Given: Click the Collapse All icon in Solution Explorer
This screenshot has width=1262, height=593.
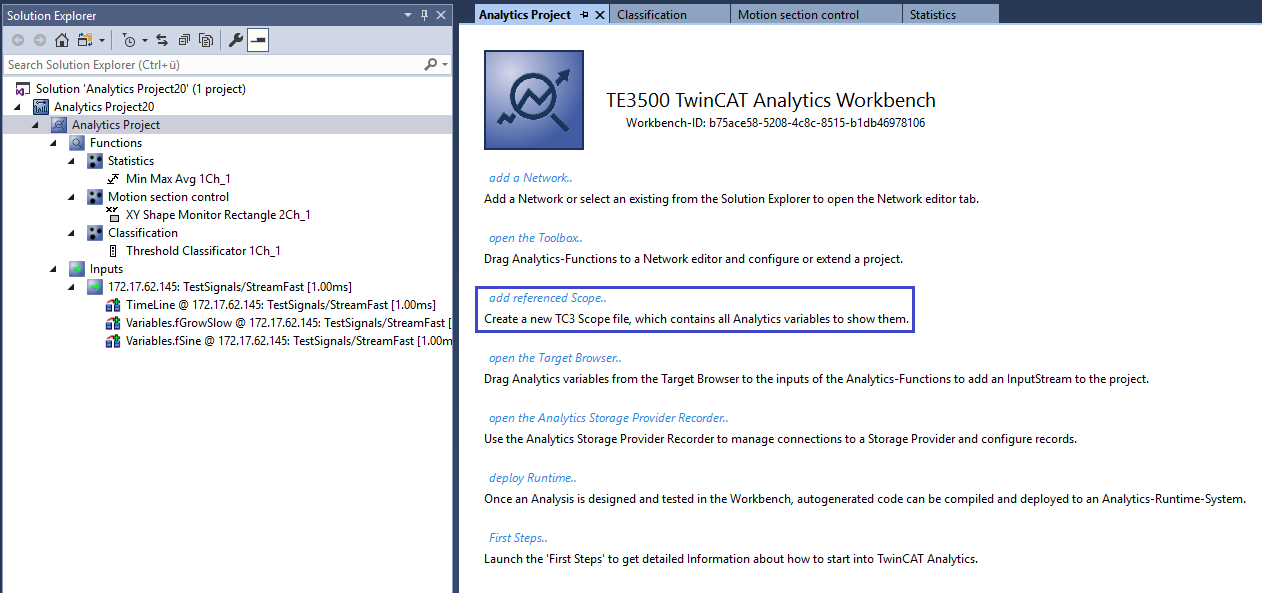Looking at the screenshot, I should tap(184, 41).
